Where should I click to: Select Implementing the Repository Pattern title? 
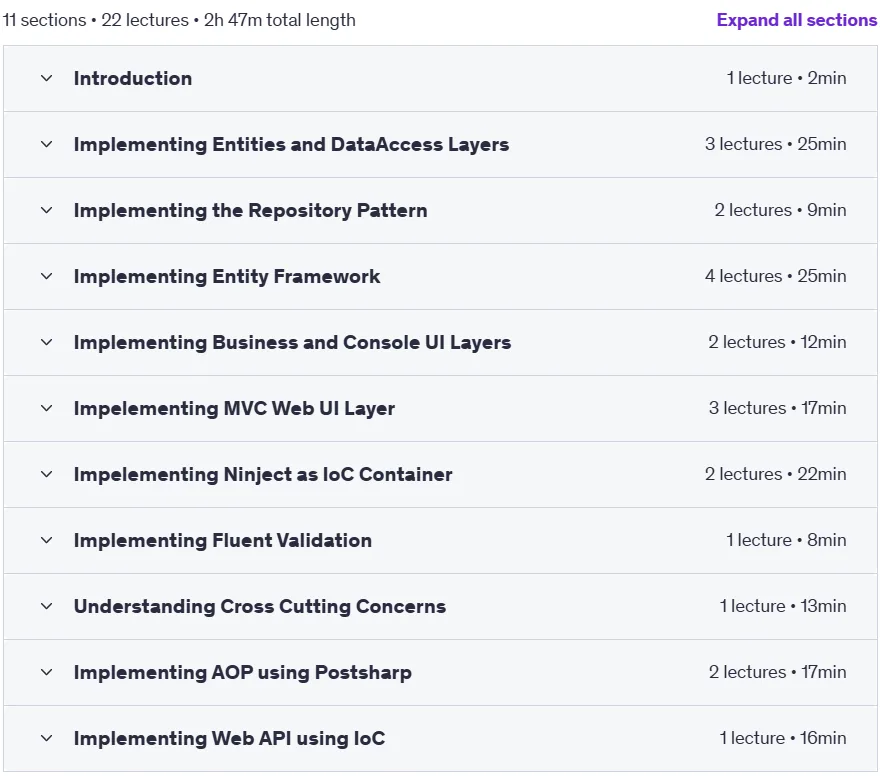pyautogui.click(x=250, y=210)
